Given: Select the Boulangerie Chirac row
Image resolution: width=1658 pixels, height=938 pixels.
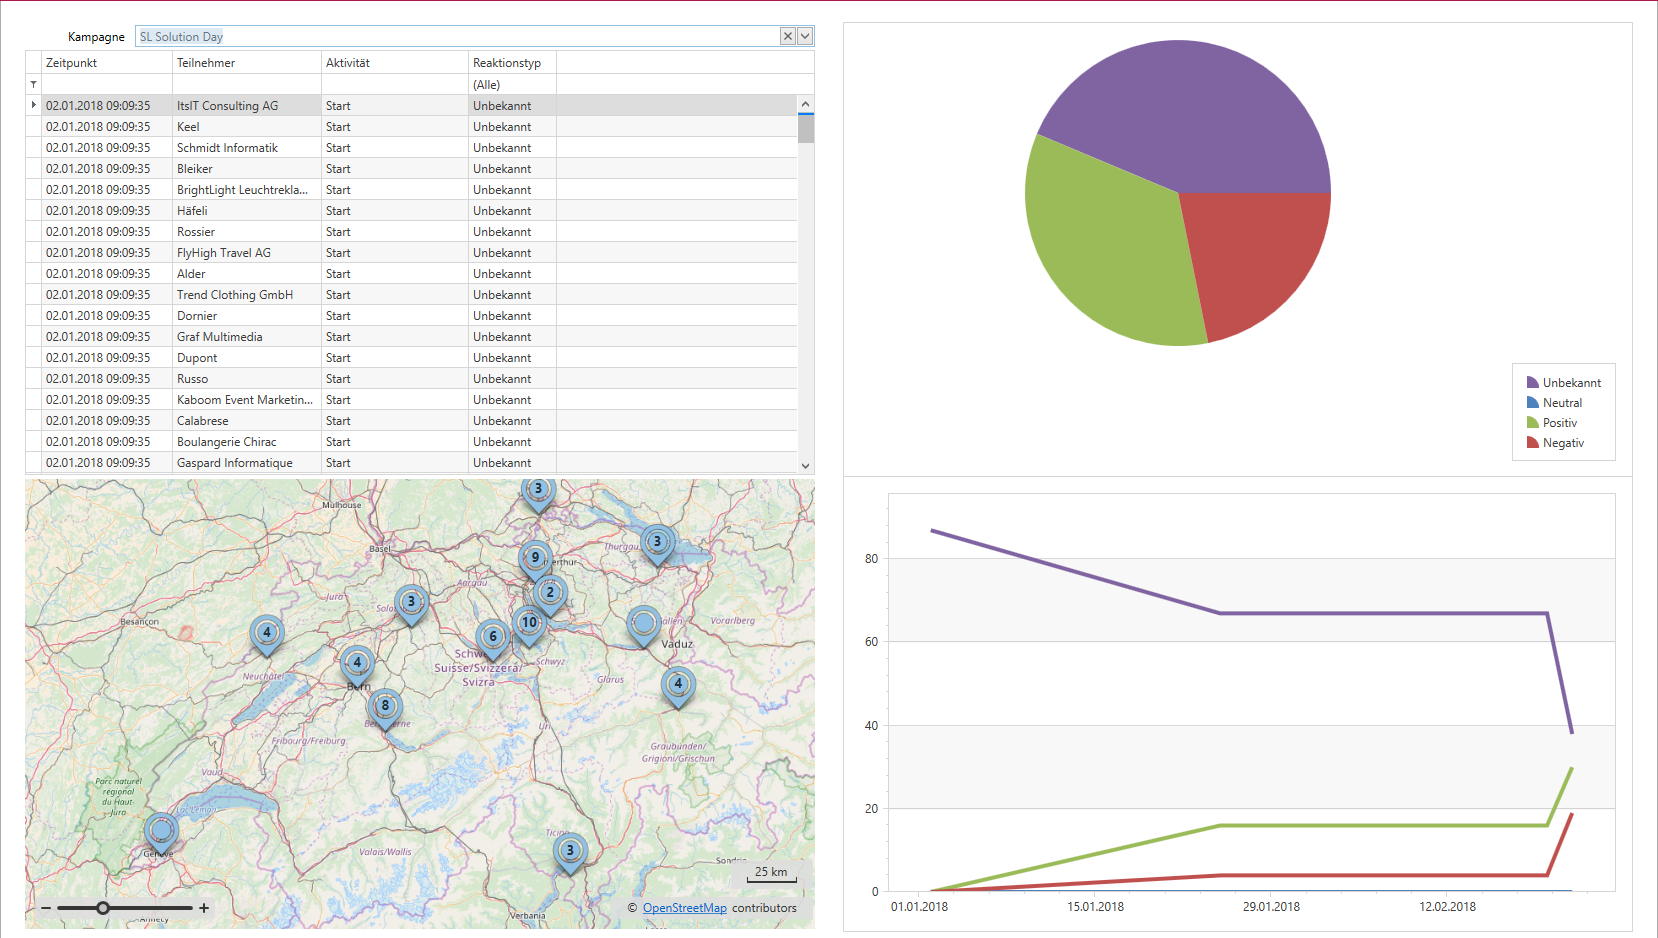Looking at the screenshot, I should point(411,441).
